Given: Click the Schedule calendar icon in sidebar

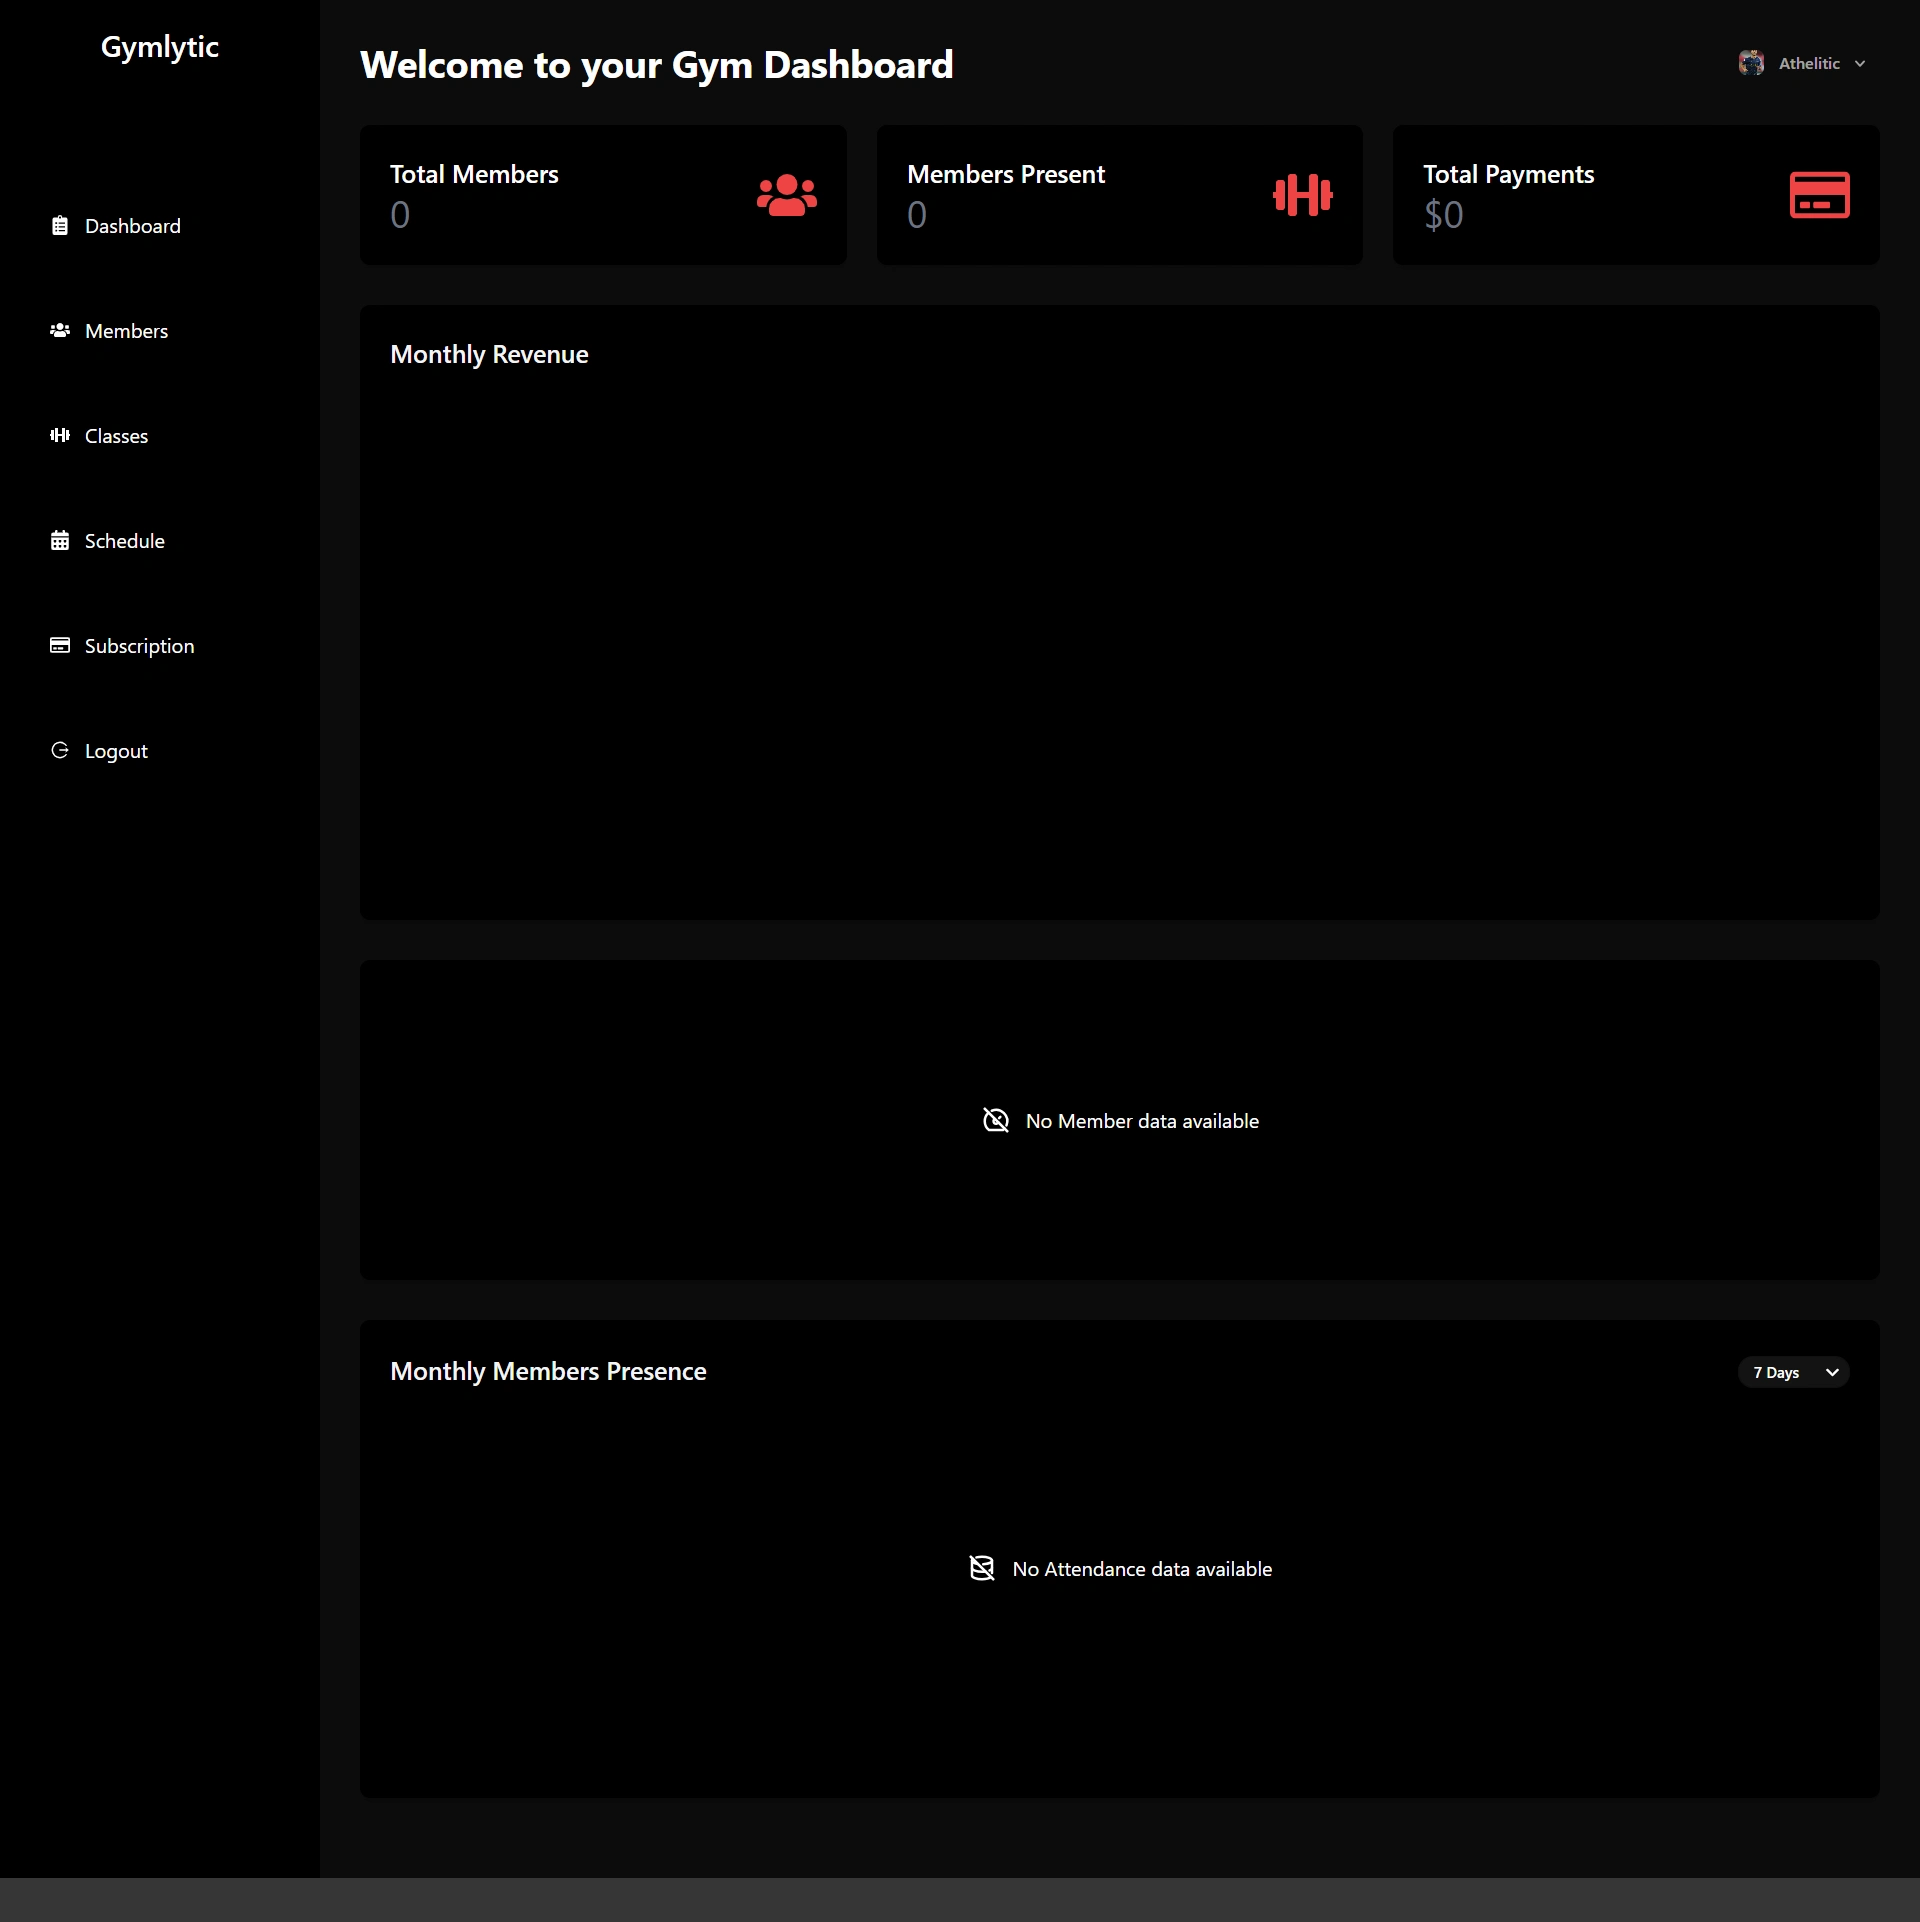Looking at the screenshot, I should 60,541.
